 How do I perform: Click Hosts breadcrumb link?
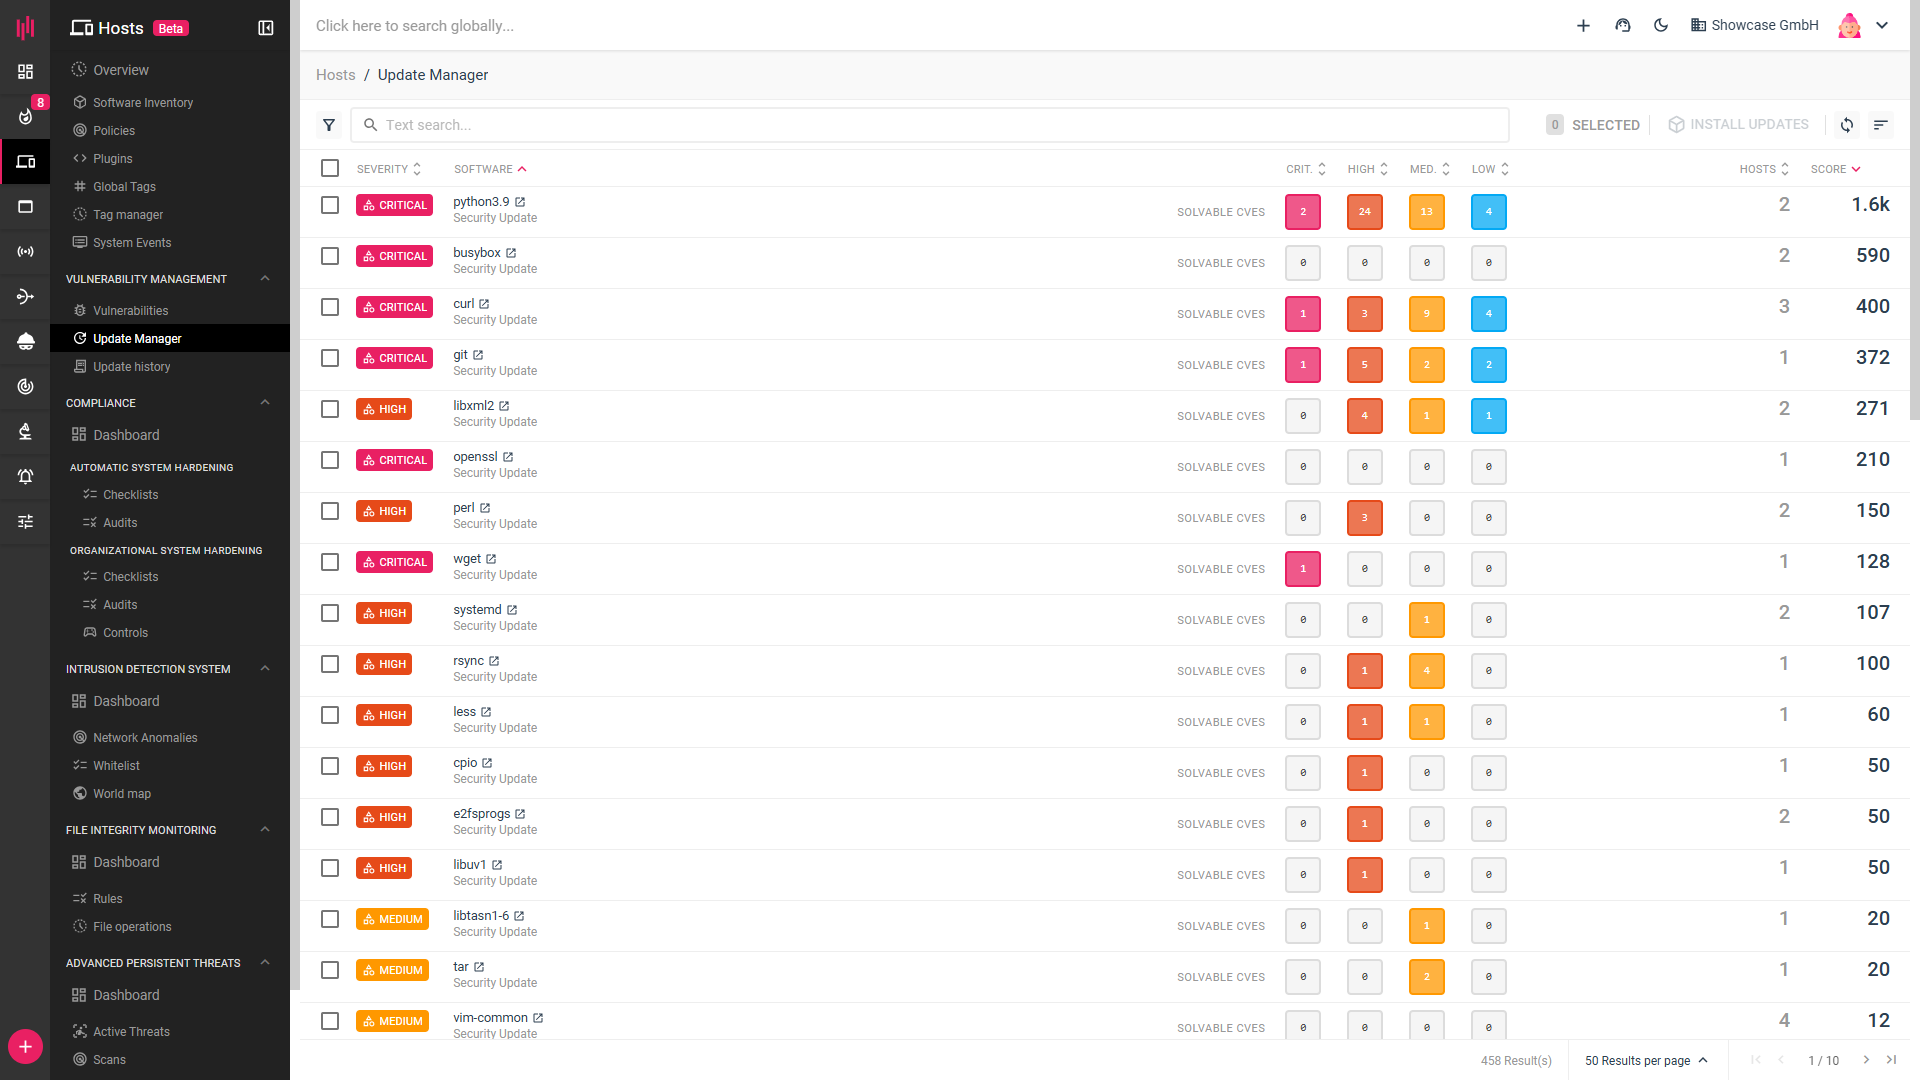coord(335,75)
